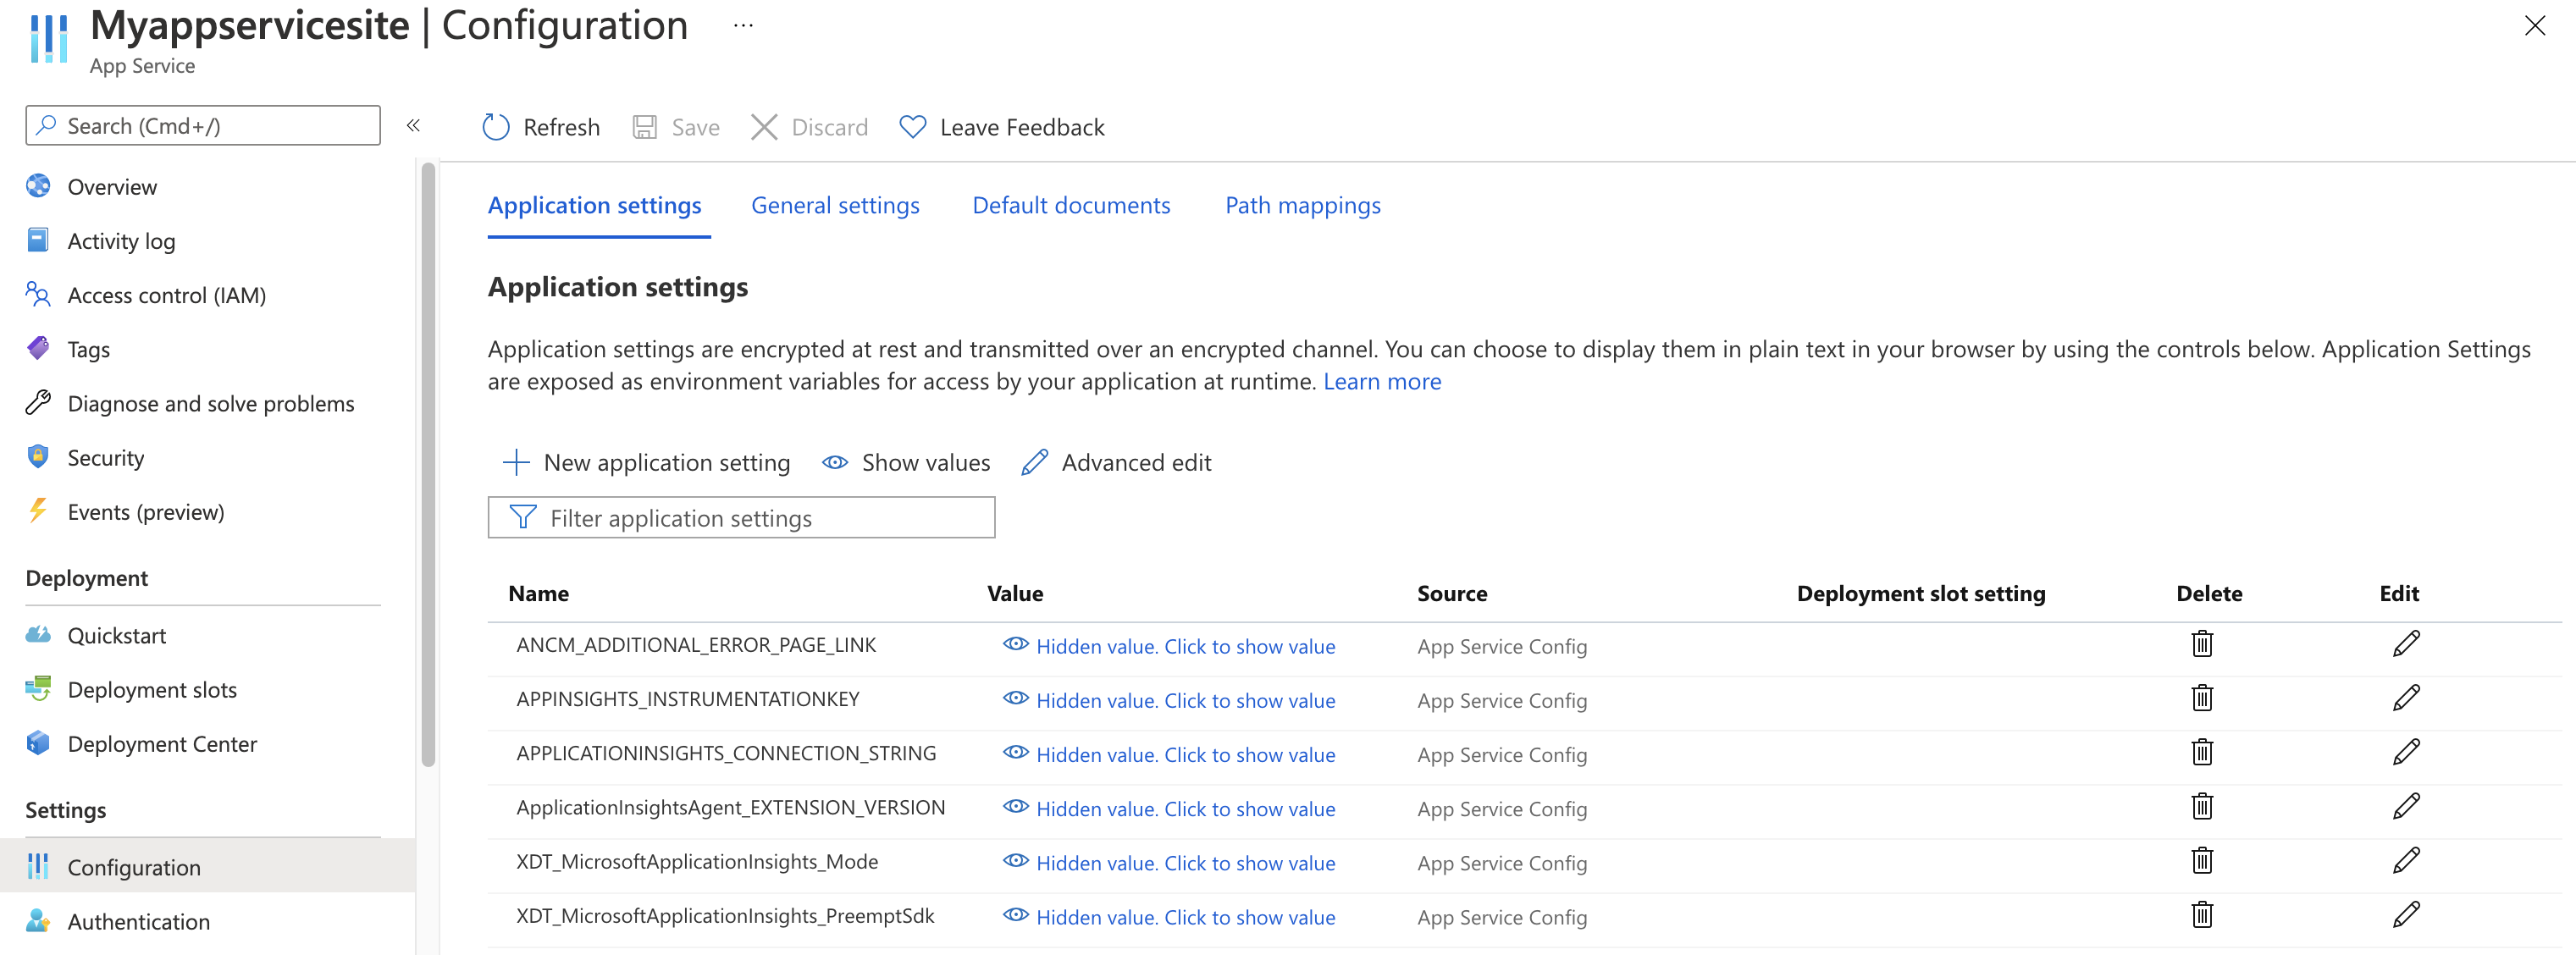
Task: Click the Filter application settings input field
Action: pyautogui.click(x=743, y=516)
